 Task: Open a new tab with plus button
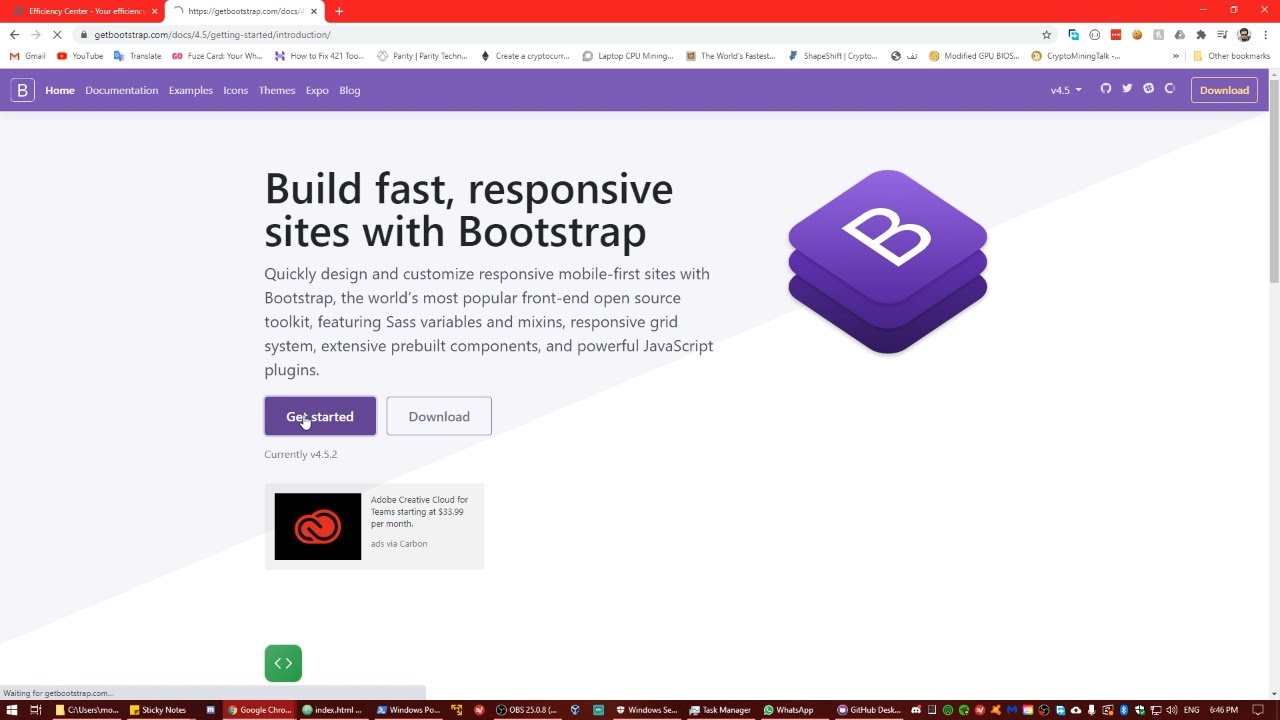[339, 11]
